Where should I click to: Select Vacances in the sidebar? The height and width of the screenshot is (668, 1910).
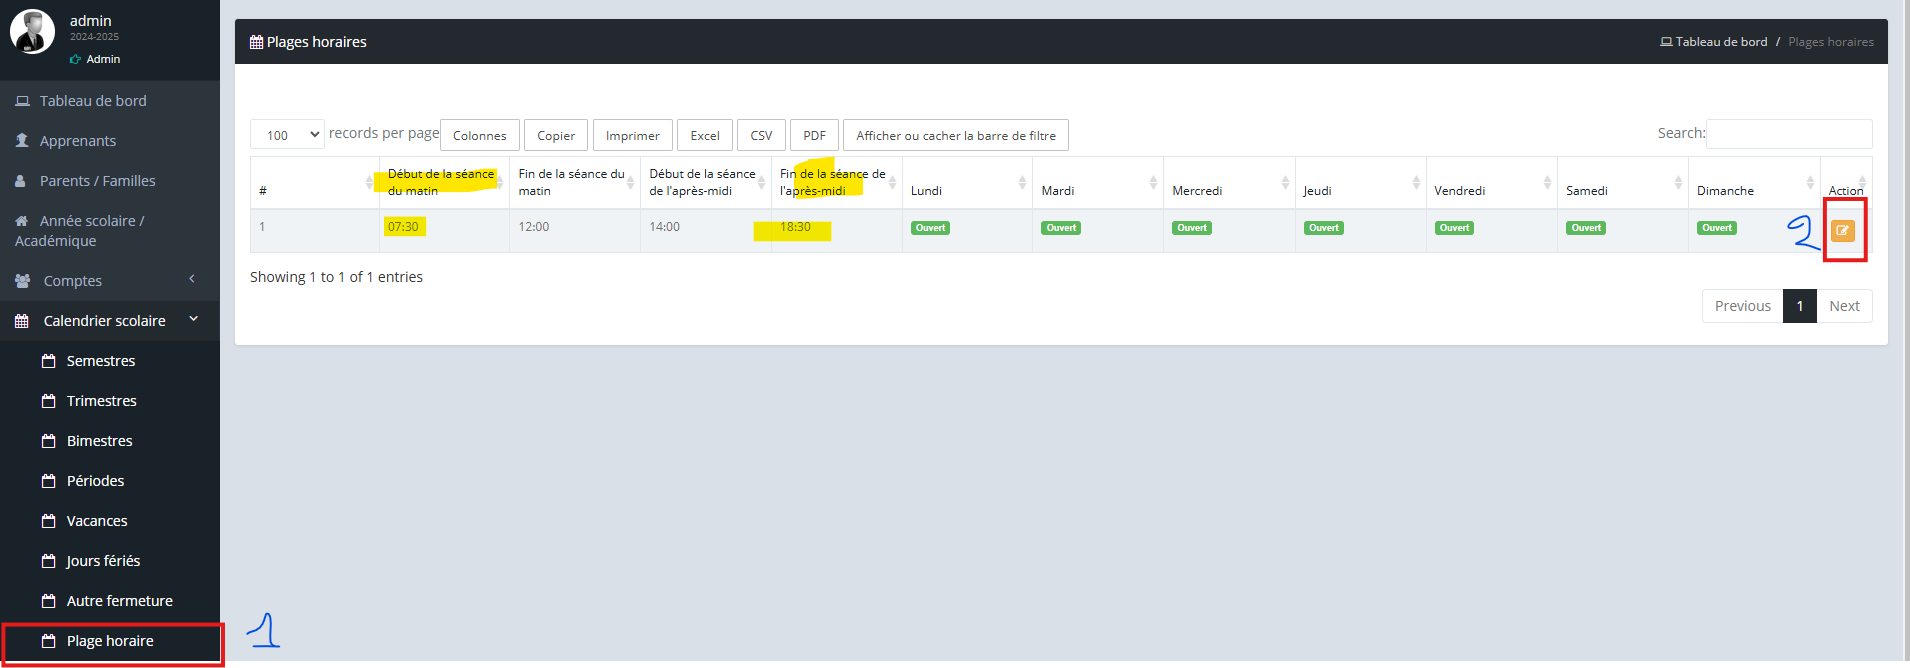[110, 521]
